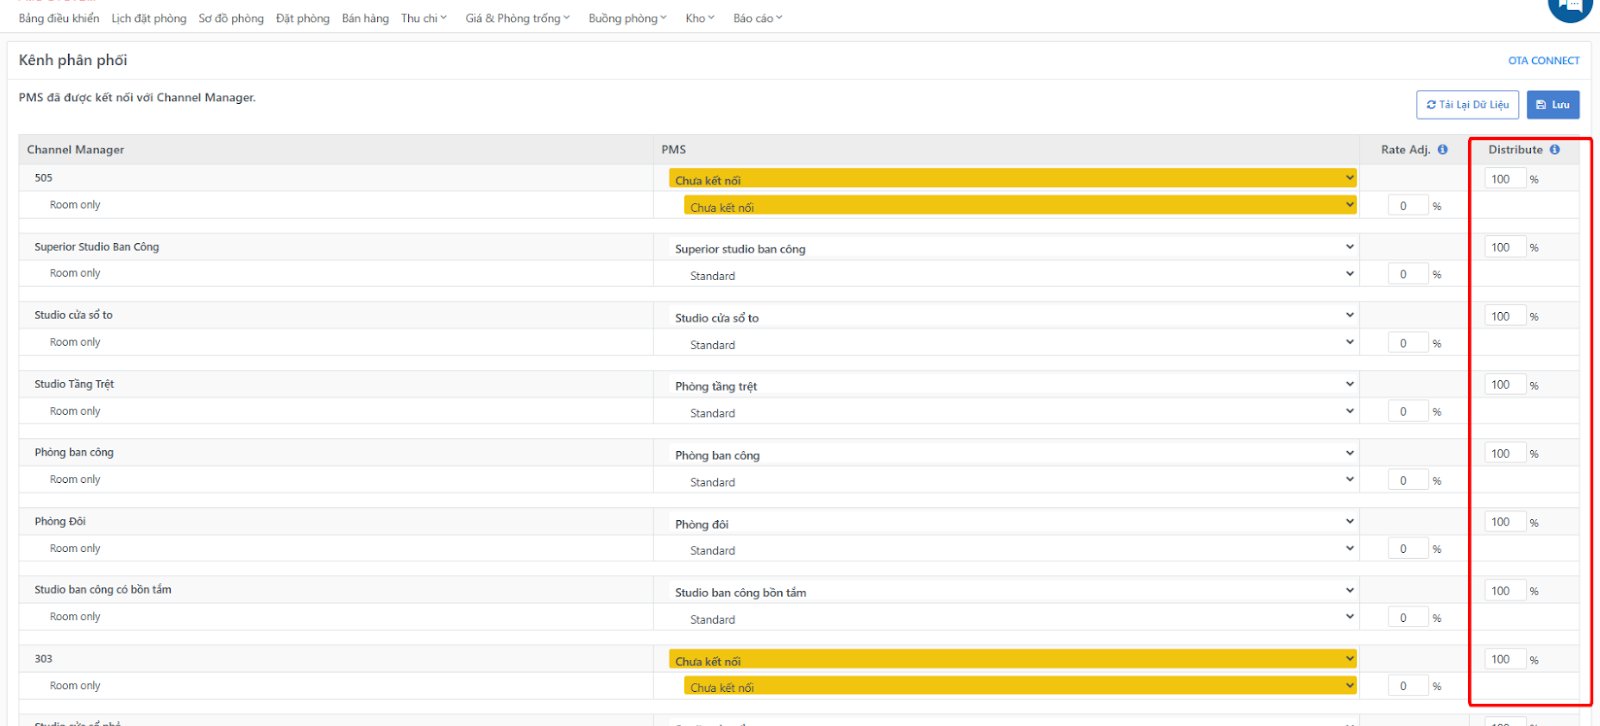Expand the Thu chi dropdown menu
Image resolution: width=1600 pixels, height=726 pixels.
coord(424,18)
